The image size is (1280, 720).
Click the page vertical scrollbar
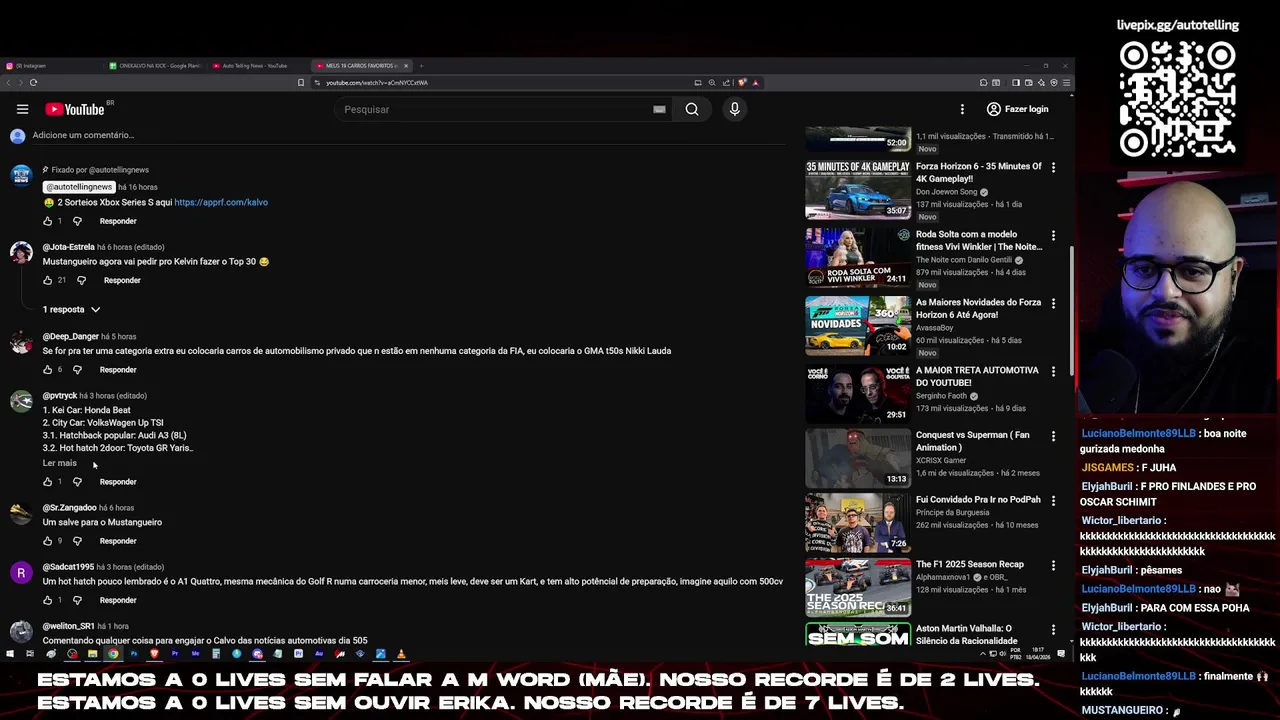click(1071, 310)
